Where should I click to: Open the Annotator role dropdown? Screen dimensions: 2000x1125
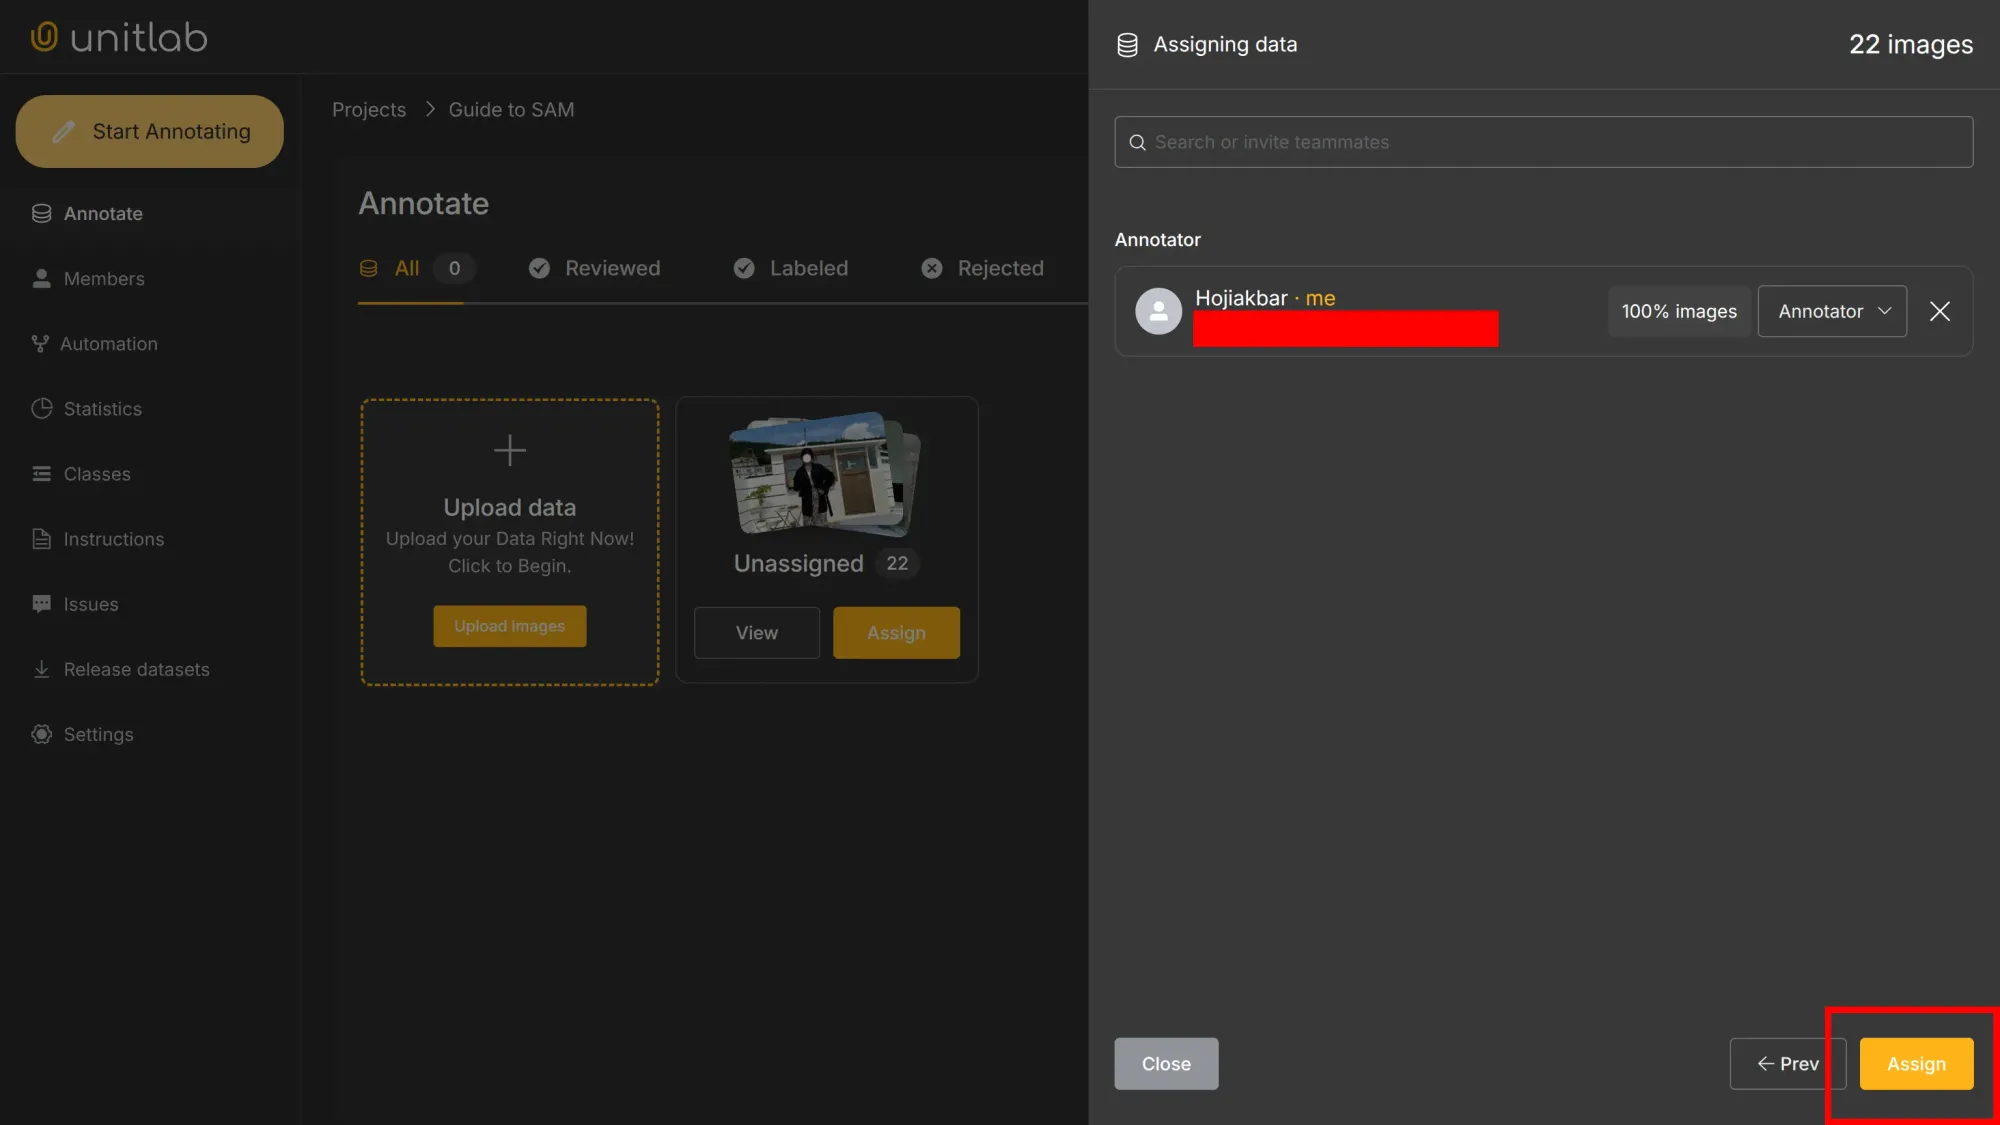[1831, 311]
